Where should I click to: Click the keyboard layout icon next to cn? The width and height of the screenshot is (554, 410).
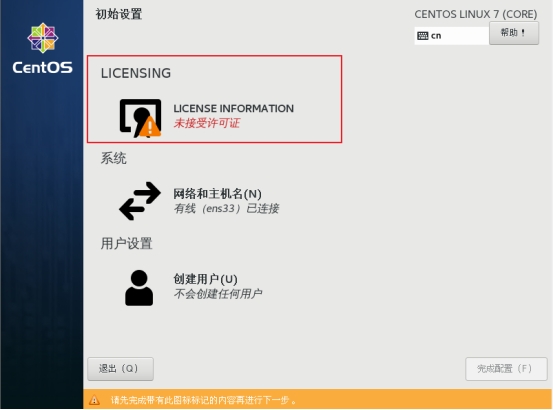tap(423, 36)
